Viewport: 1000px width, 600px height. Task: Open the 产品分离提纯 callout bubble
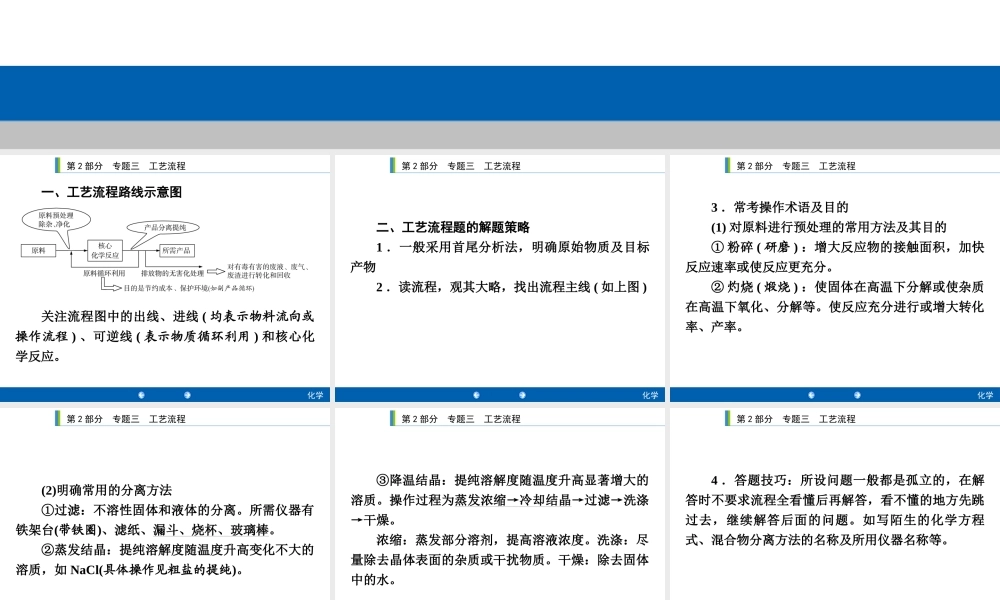point(164,227)
